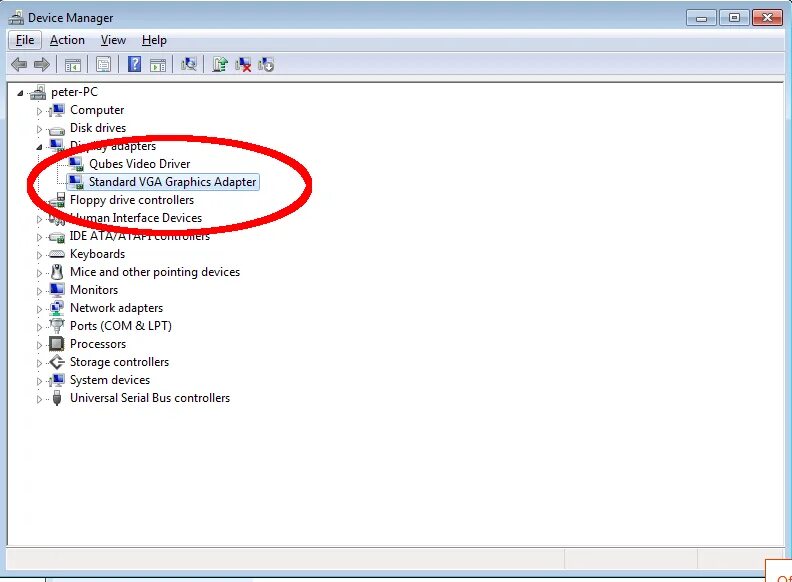Click the blue Help question-mark icon
Screen dimensions: 792x582
(134, 64)
